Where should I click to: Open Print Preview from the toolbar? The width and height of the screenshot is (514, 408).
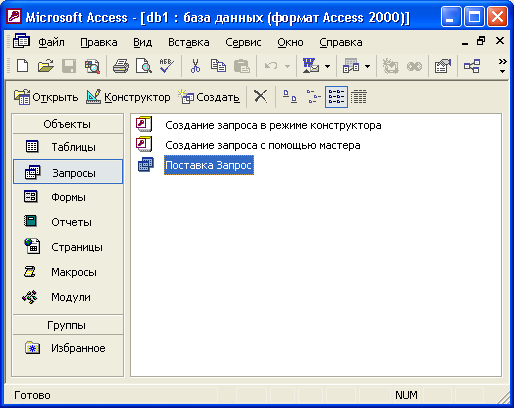click(144, 66)
